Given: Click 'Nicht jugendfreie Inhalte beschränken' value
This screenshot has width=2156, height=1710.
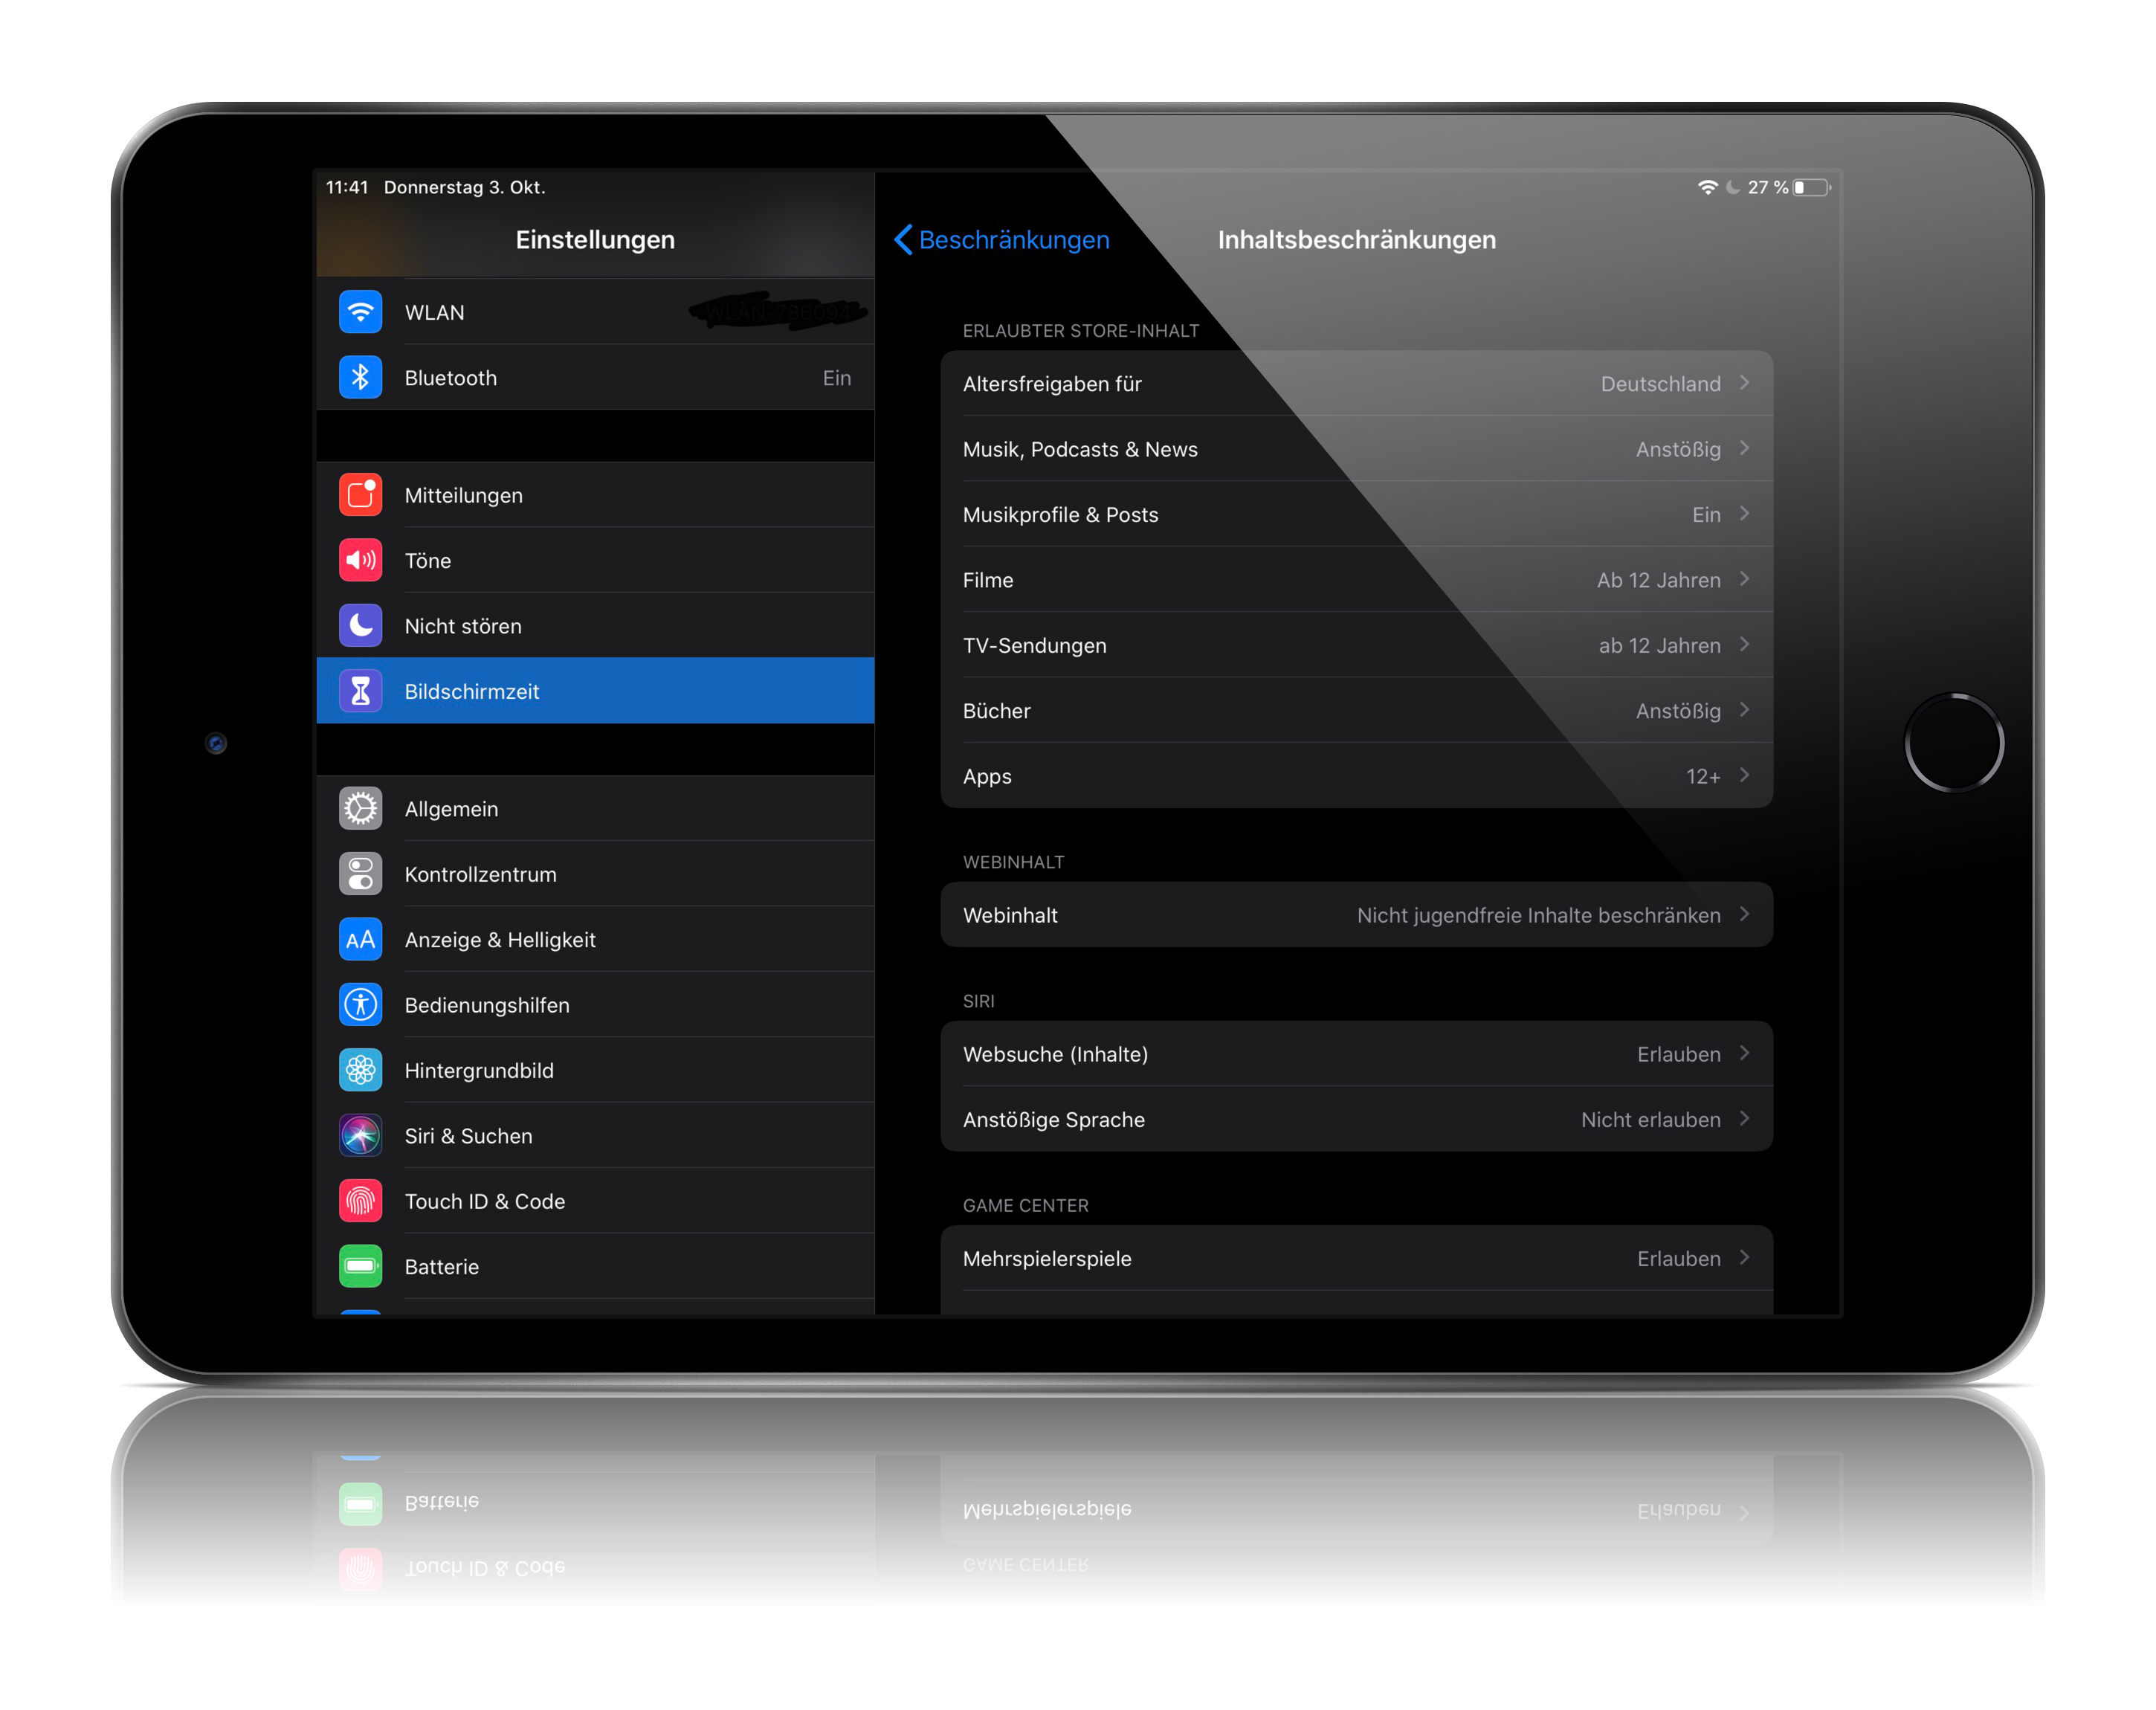Looking at the screenshot, I should point(1538,916).
